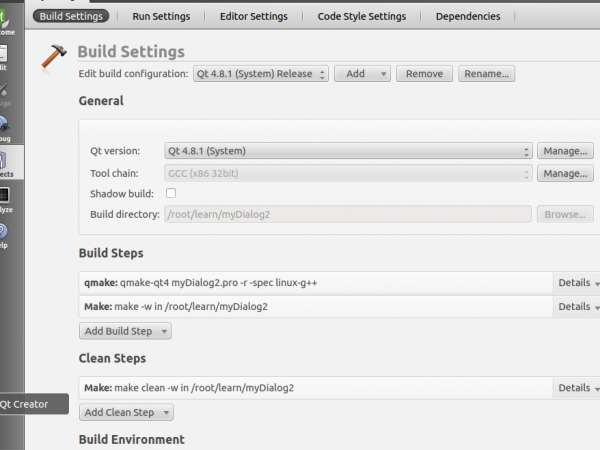
Task: Expand the Add Clean Step dropdown
Action: [x=126, y=412]
